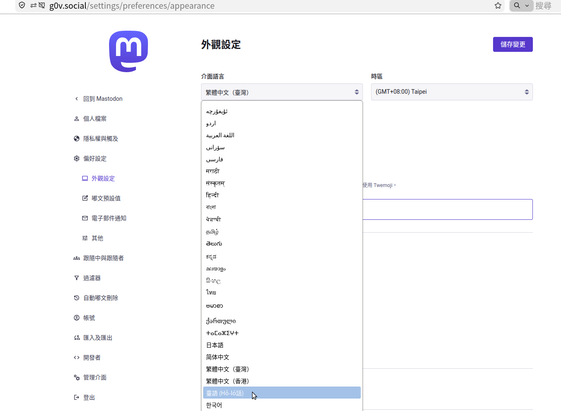Open the 過濾器 label in the sidebar

92,278
